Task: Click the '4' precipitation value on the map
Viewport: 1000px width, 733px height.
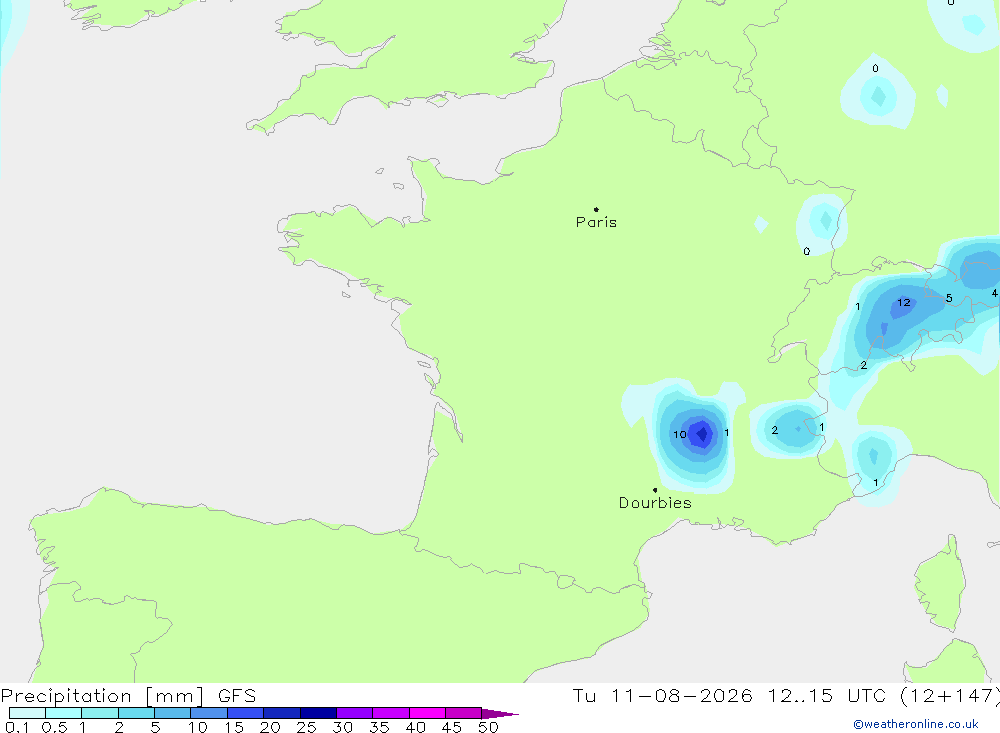Action: (994, 293)
